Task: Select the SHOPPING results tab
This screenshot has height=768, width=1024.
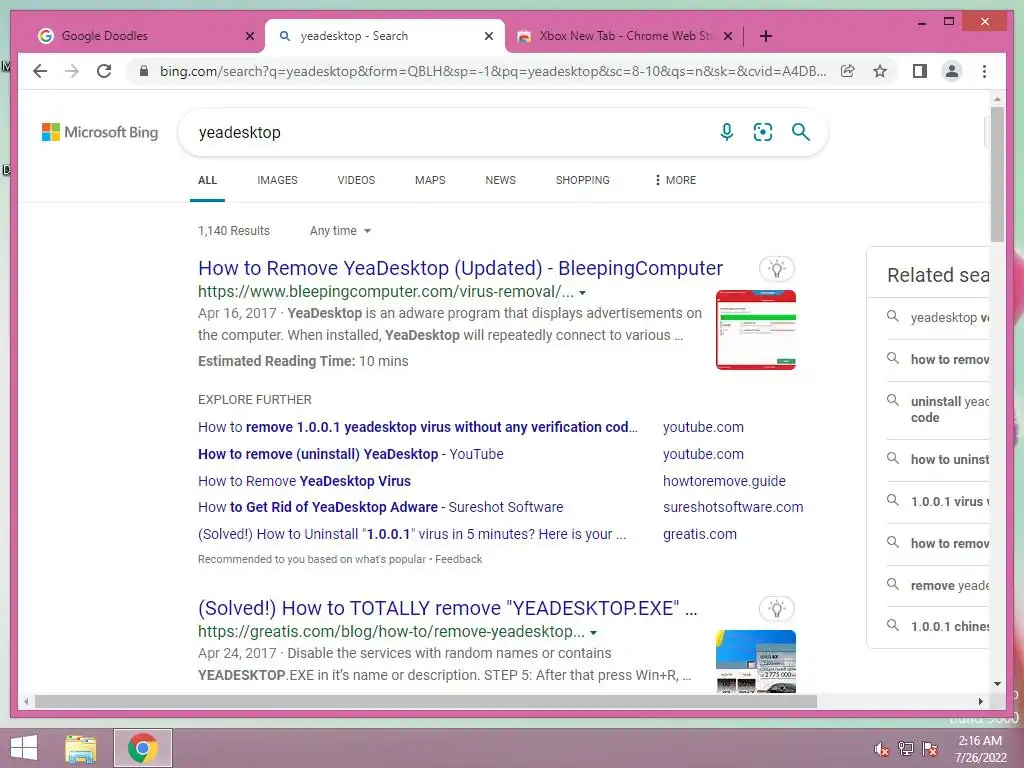Action: (583, 180)
